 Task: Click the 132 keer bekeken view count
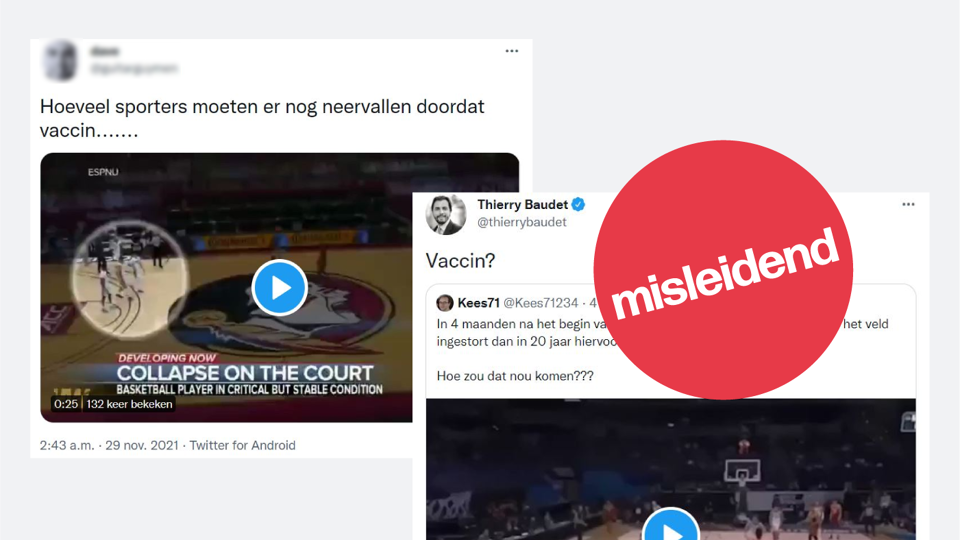(129, 404)
